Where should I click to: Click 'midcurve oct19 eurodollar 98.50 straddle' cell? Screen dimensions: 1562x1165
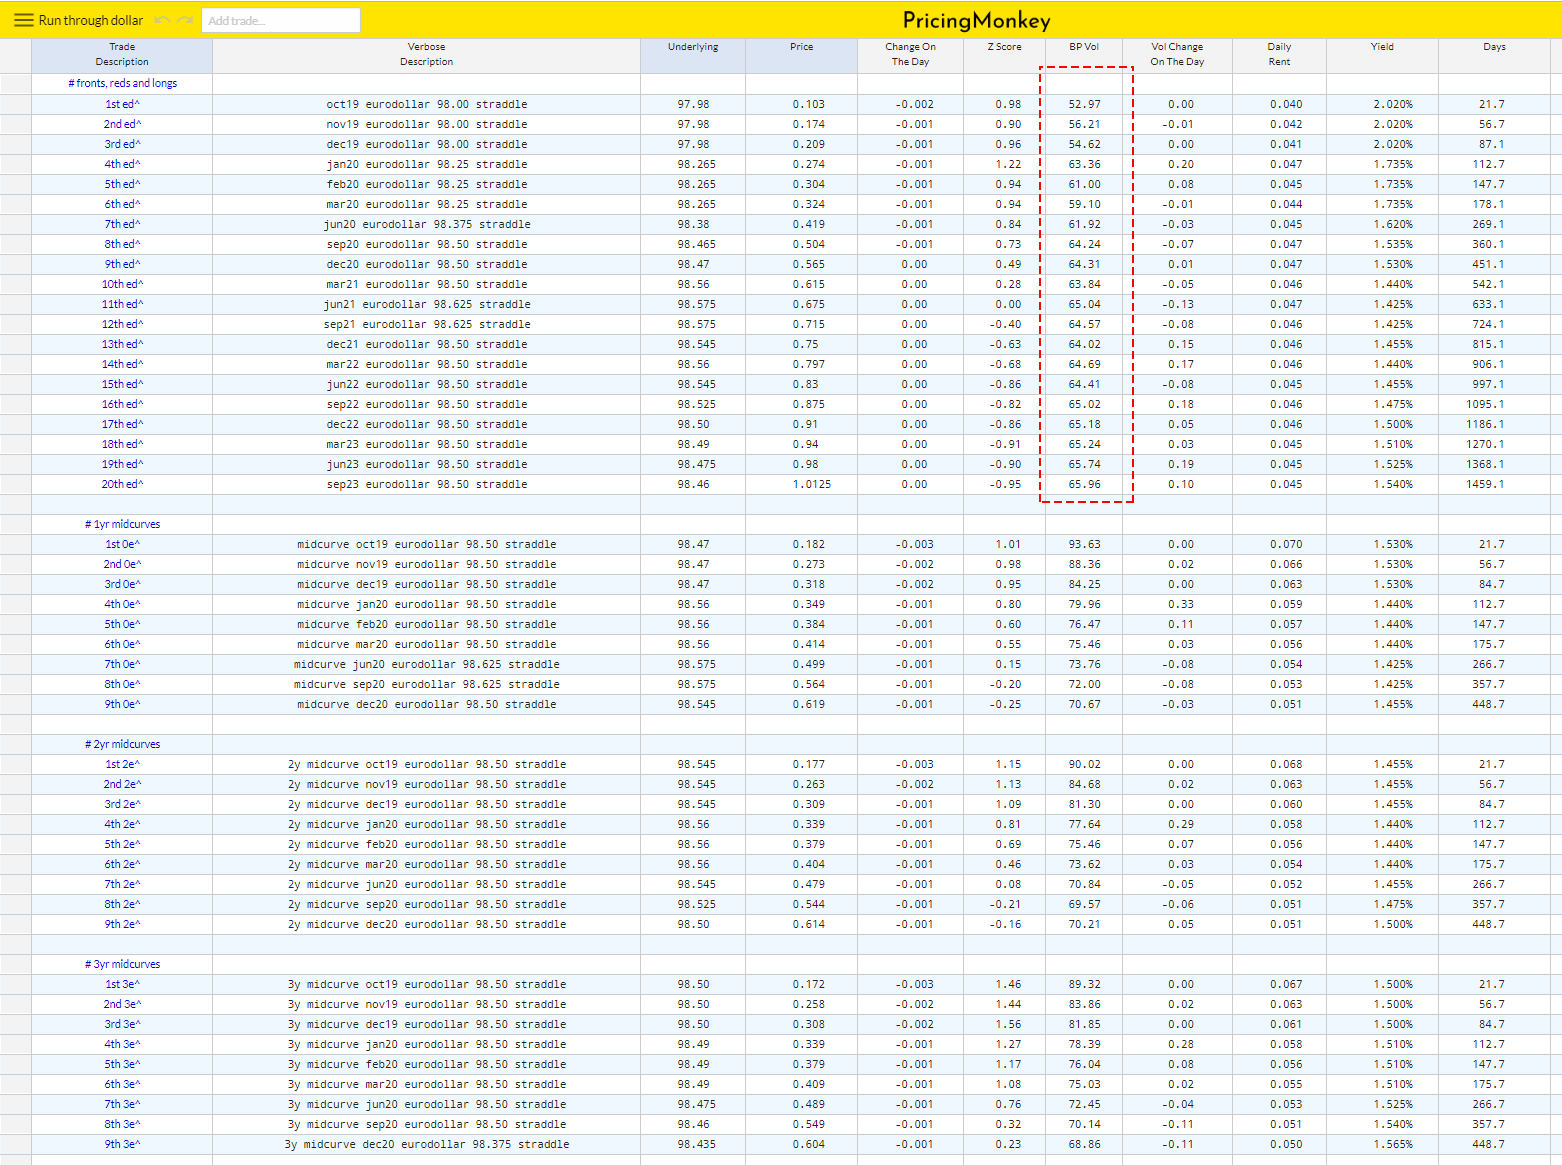pyautogui.click(x=426, y=544)
